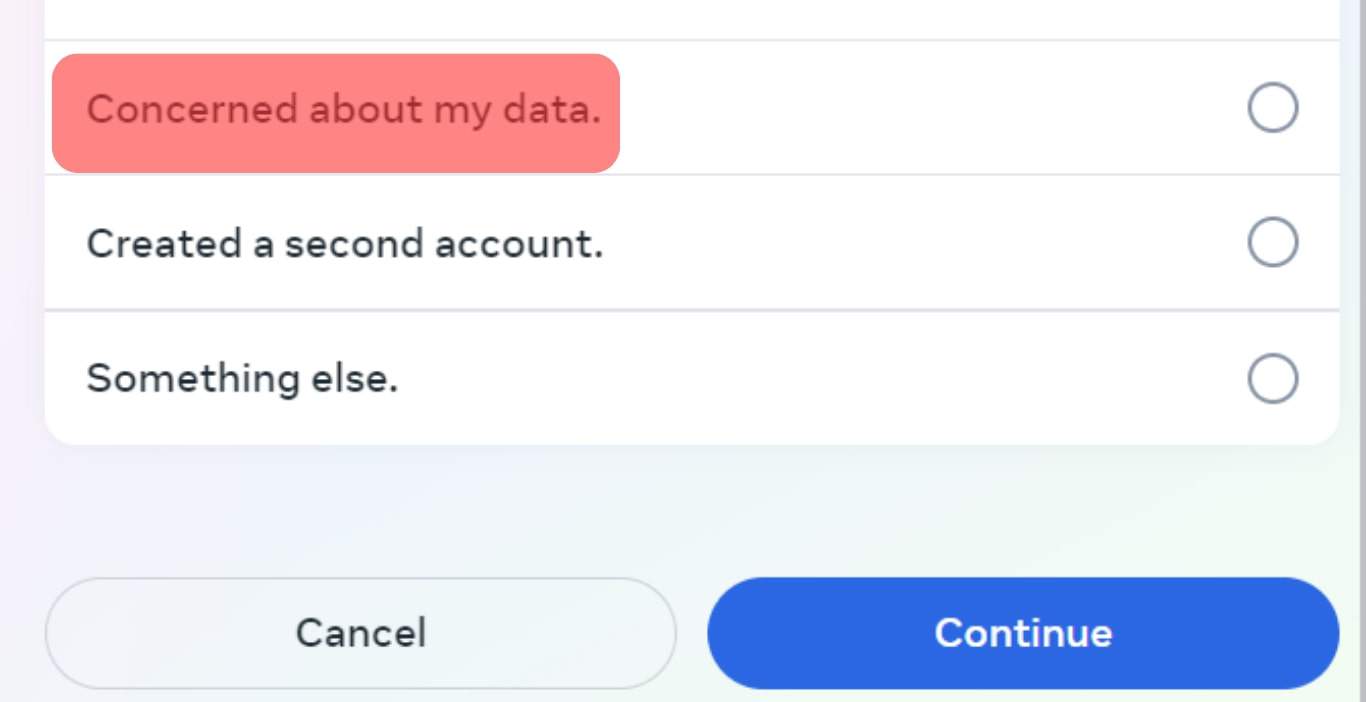Select the 'Created a second account.' radio button

tap(1273, 243)
